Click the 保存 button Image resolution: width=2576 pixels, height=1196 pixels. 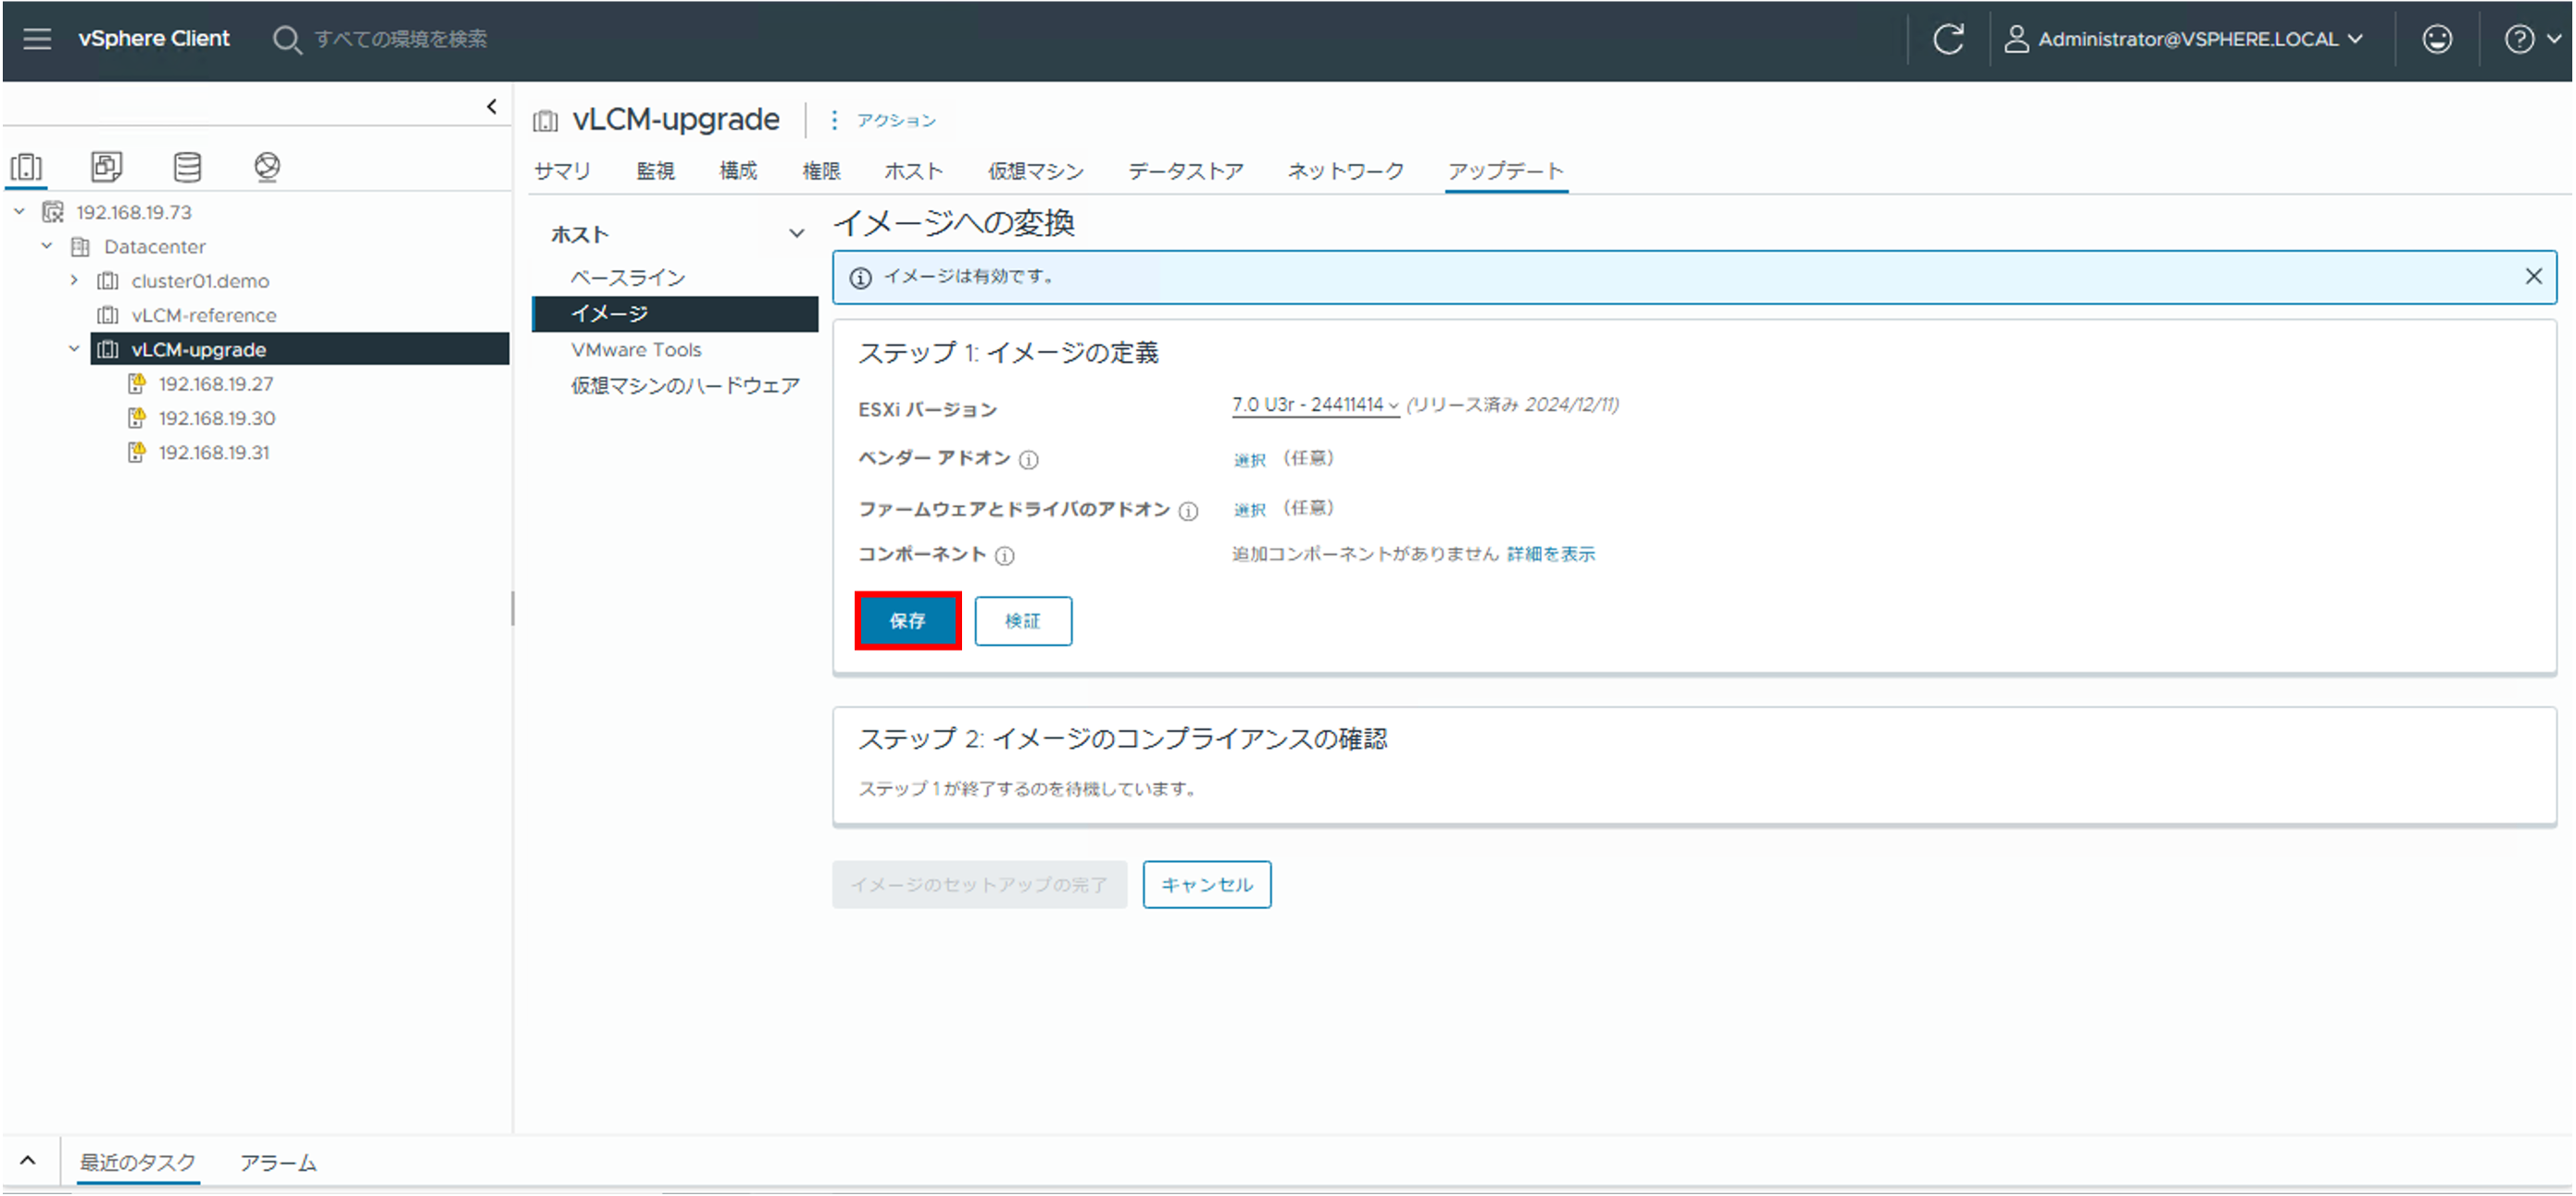(x=907, y=621)
